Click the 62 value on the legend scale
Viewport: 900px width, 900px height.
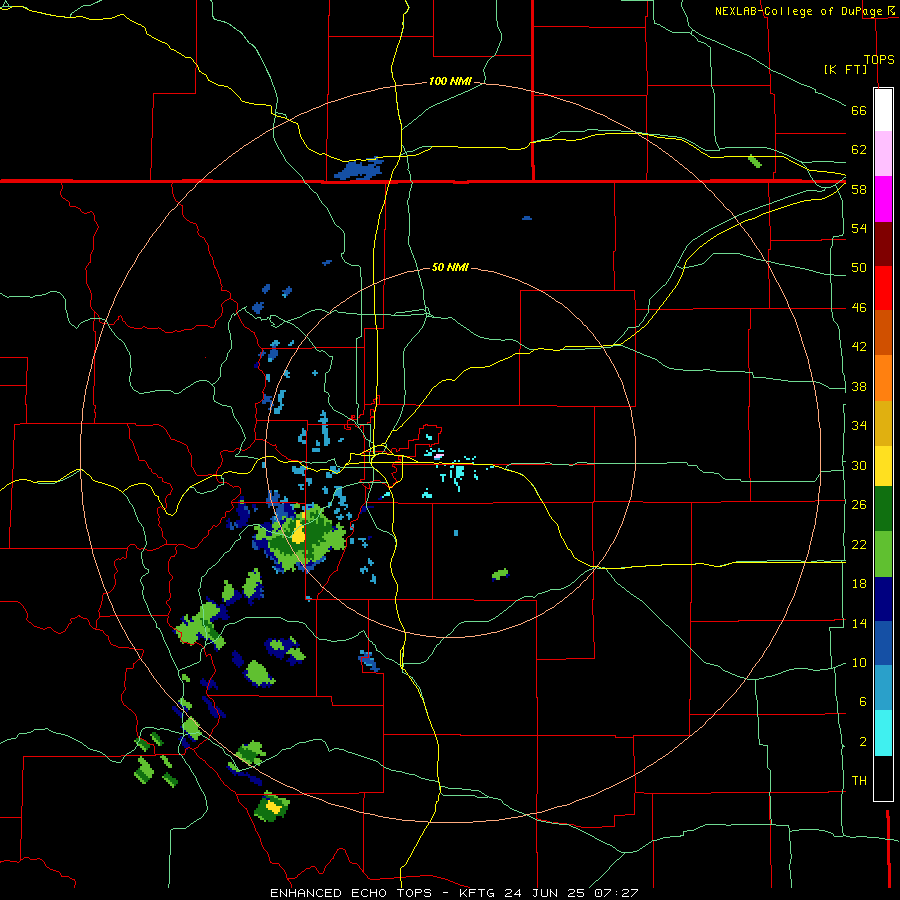(859, 150)
